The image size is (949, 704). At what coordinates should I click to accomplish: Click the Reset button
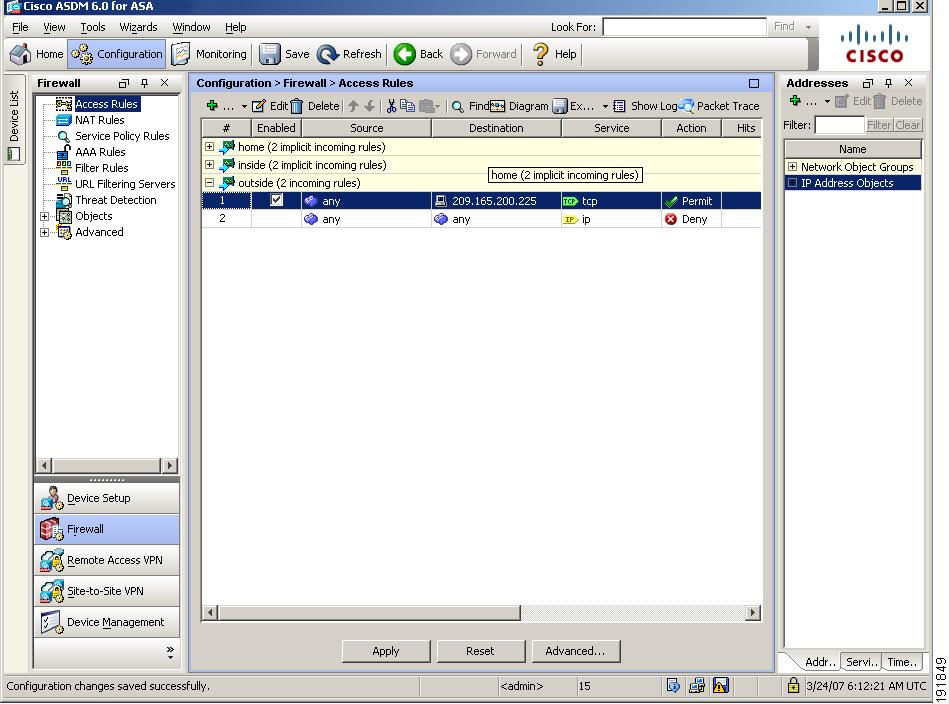(481, 651)
